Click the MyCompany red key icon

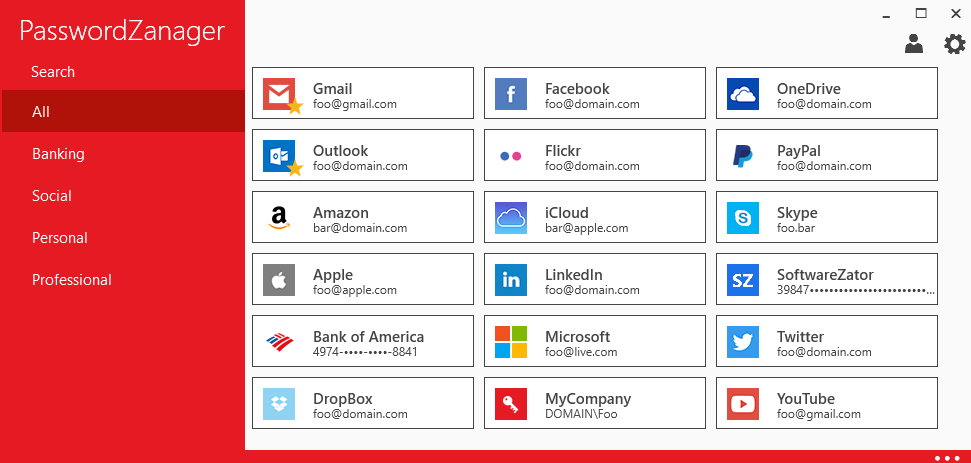(x=511, y=404)
